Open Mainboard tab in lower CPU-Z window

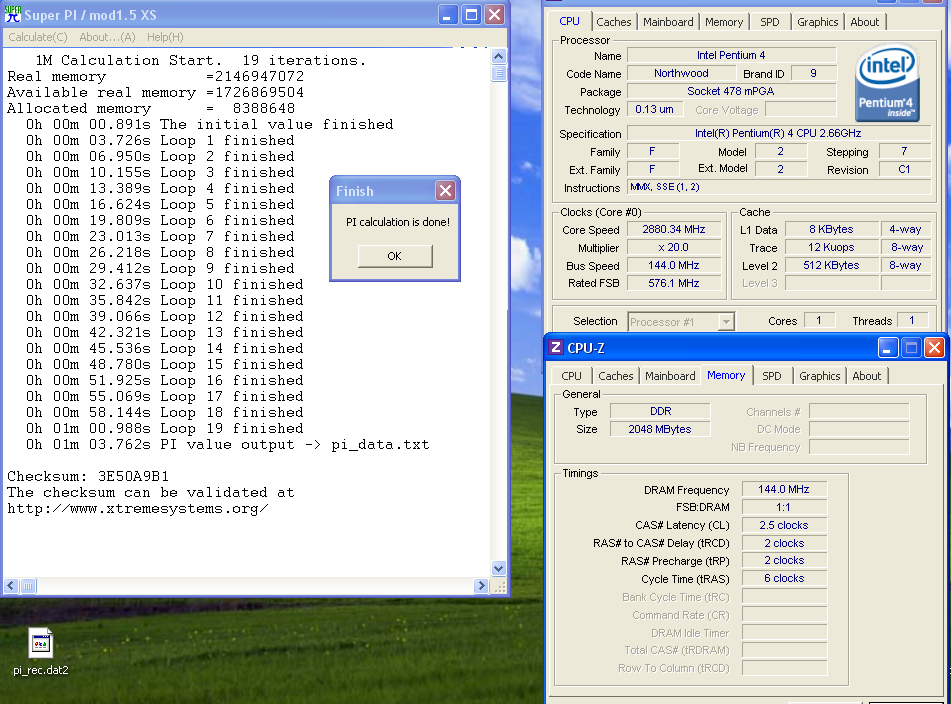coord(670,376)
